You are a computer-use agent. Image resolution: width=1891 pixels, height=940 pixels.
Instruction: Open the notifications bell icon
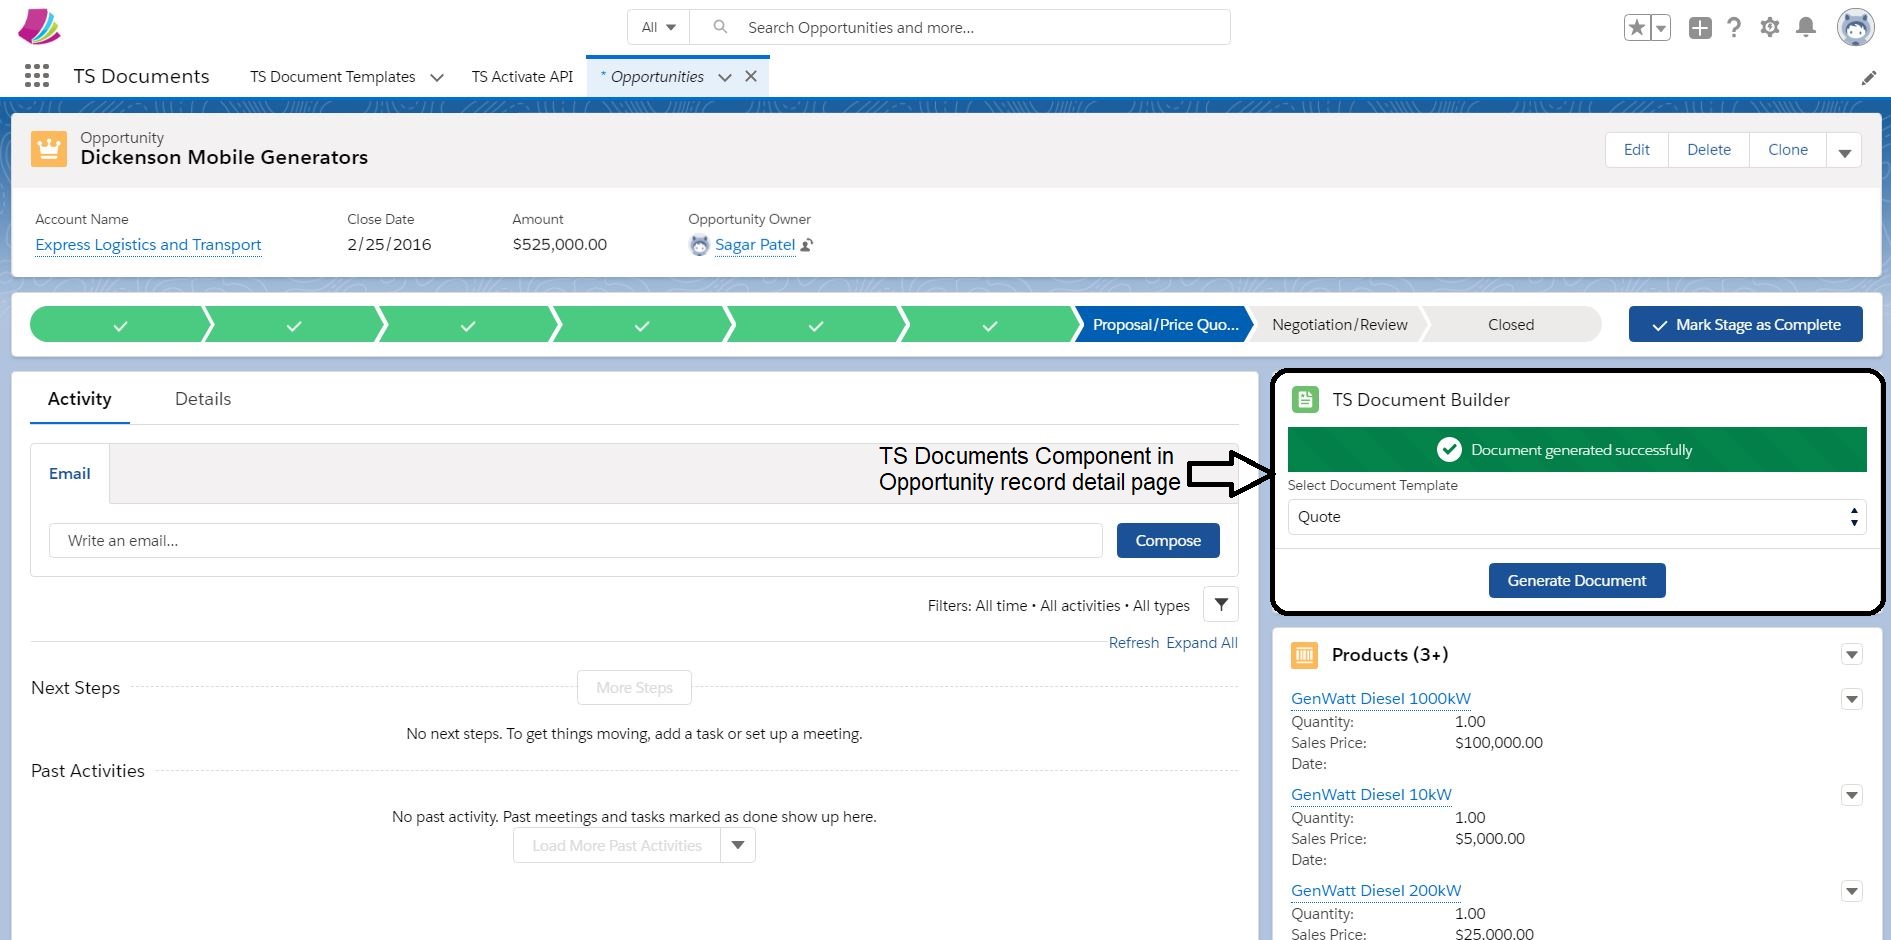1806,27
